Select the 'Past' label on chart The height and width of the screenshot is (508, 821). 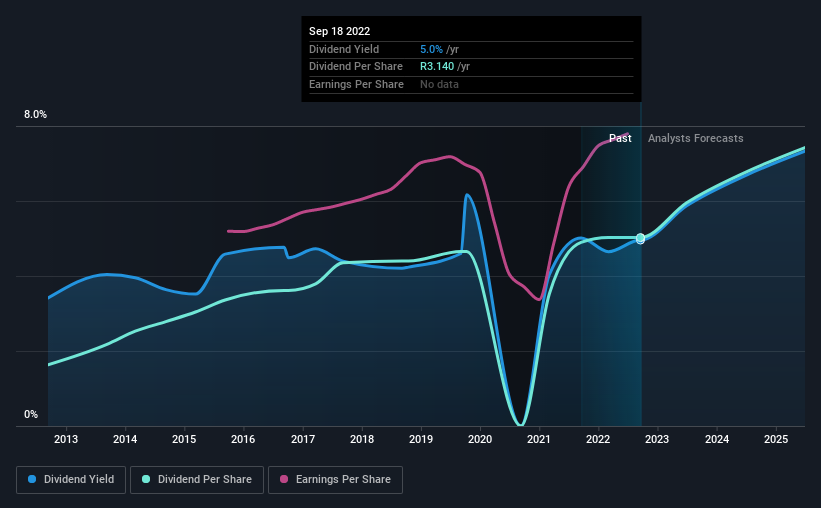[620, 138]
